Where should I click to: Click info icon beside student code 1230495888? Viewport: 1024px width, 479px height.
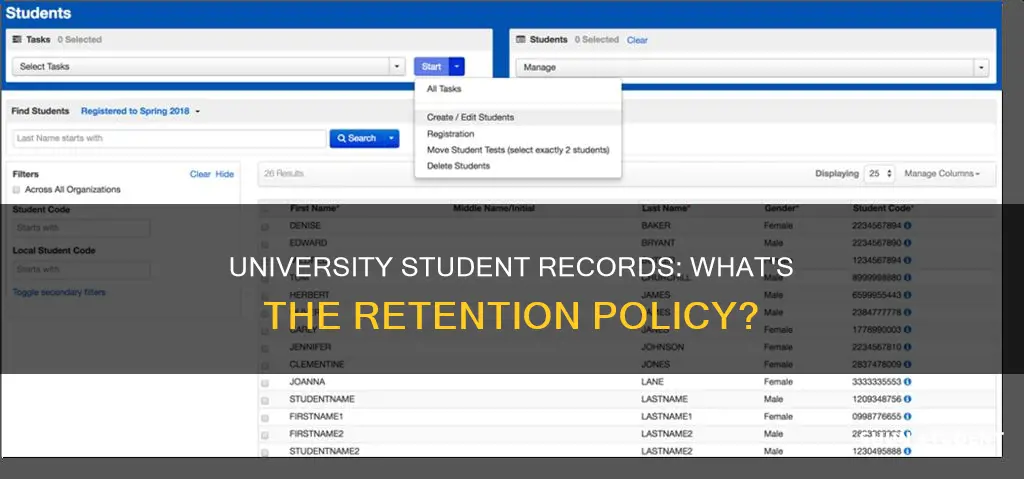pyautogui.click(x=908, y=451)
